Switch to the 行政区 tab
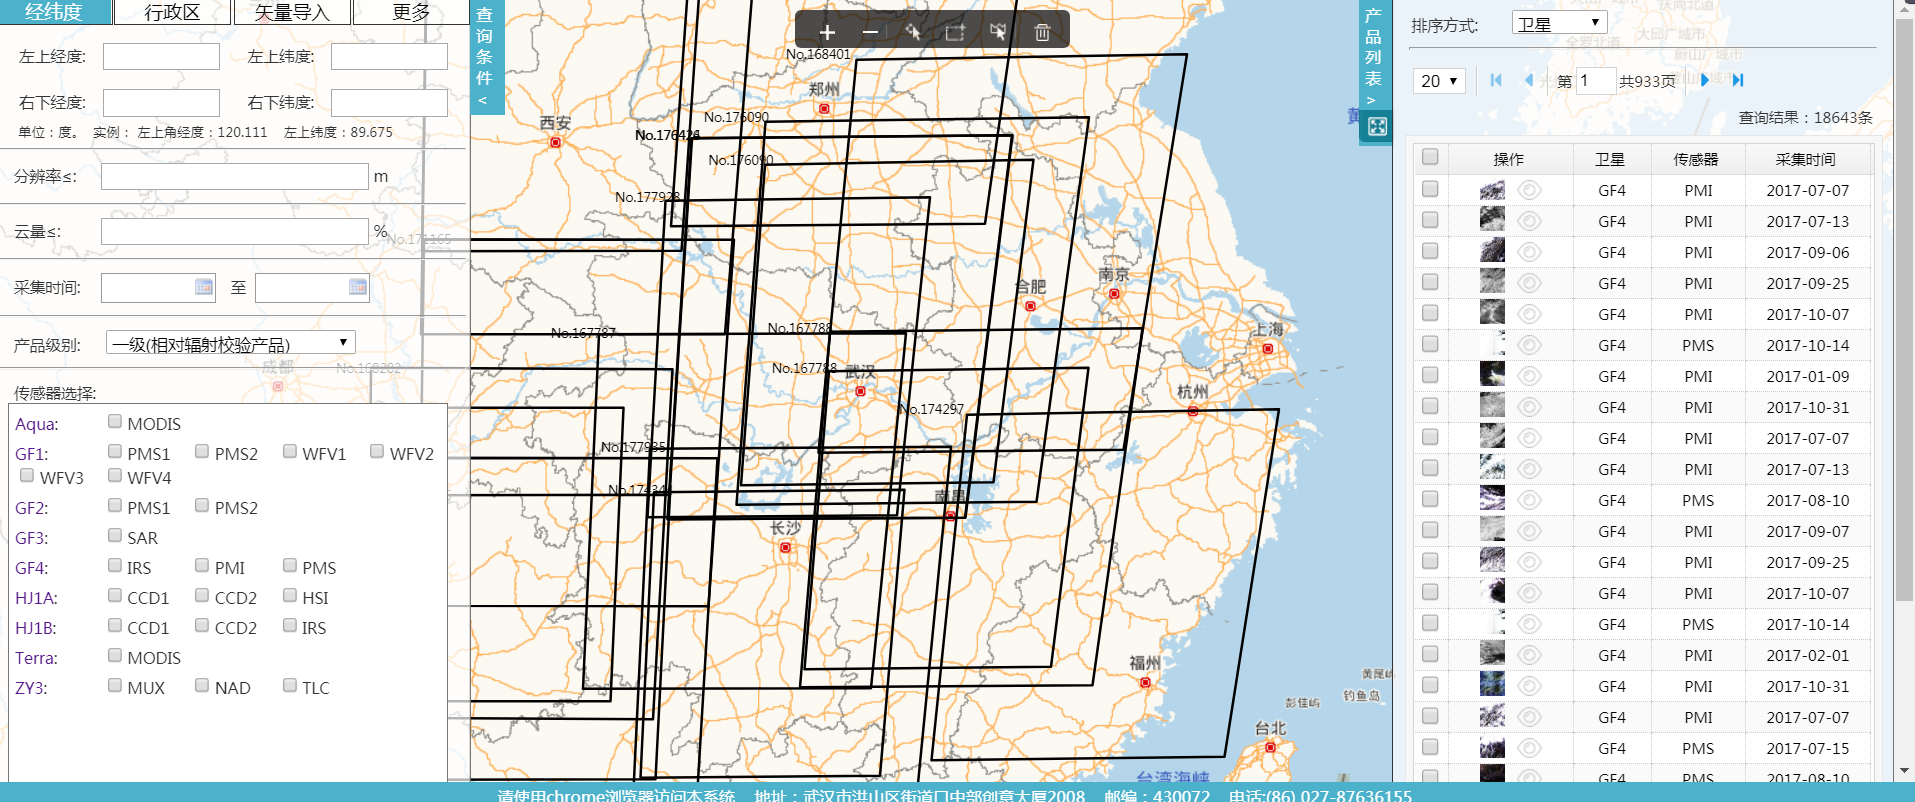Viewport: 1915px width, 802px height. click(x=172, y=12)
